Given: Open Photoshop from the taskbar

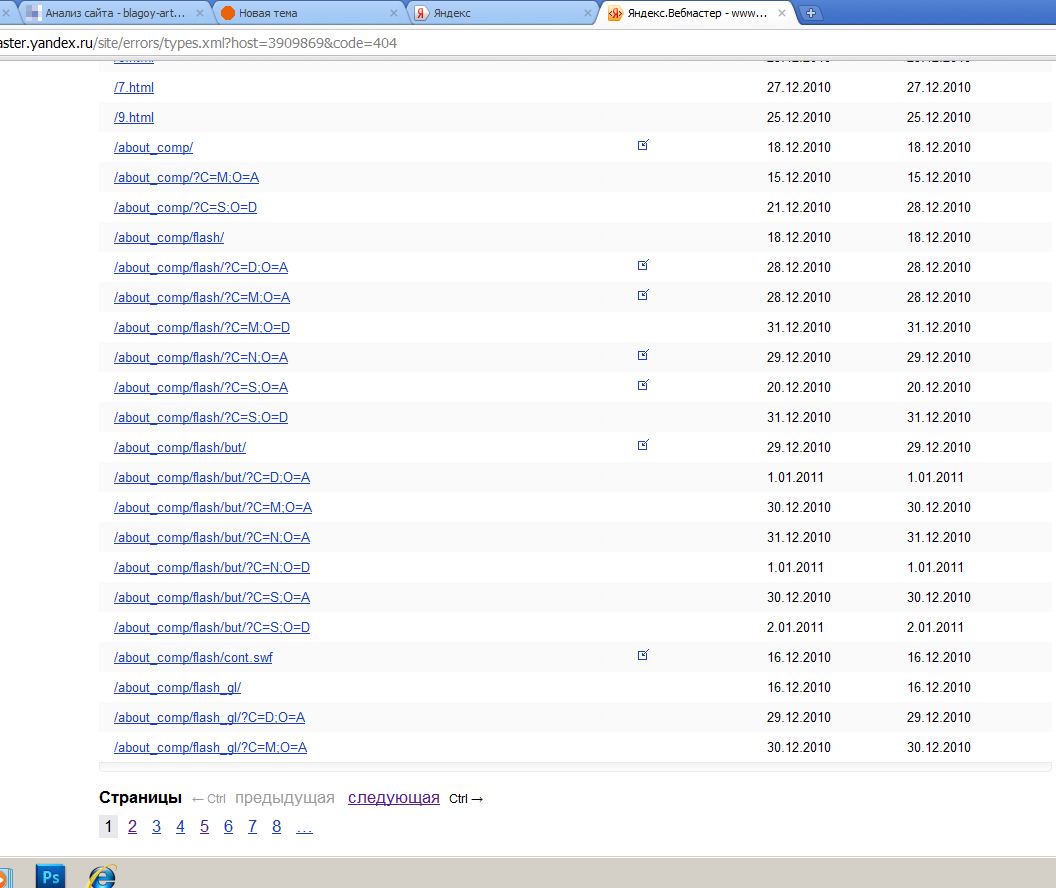Looking at the screenshot, I should tap(50, 876).
